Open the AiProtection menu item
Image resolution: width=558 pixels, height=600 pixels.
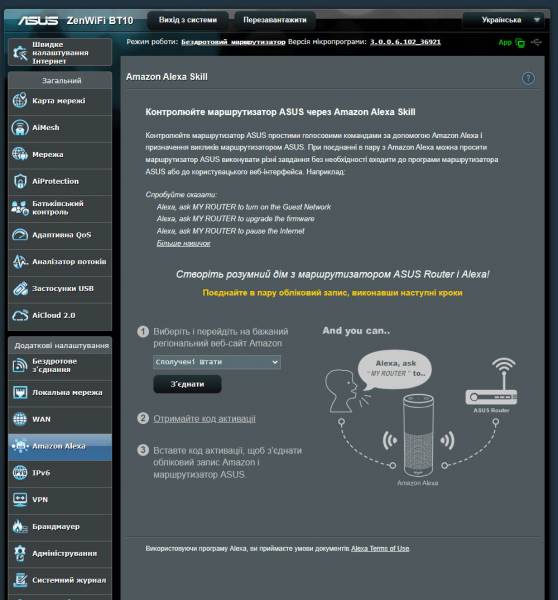60,181
